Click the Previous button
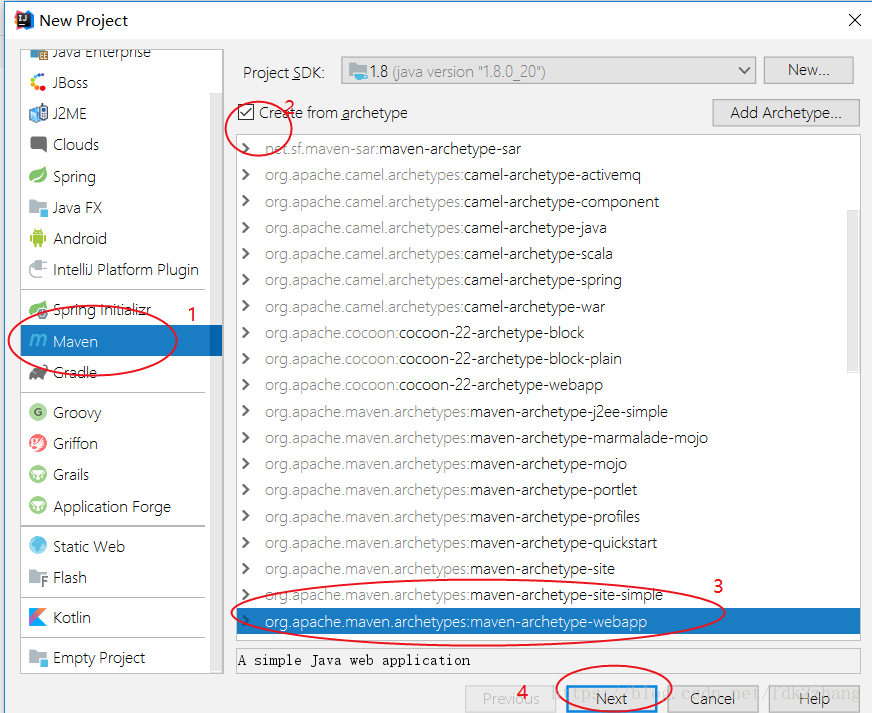 pyautogui.click(x=511, y=699)
